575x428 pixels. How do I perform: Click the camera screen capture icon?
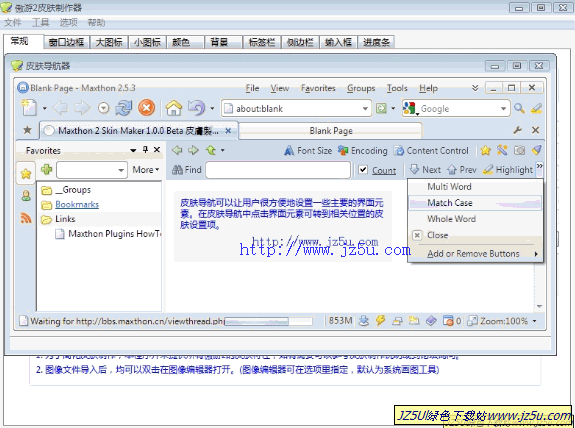coord(519,150)
